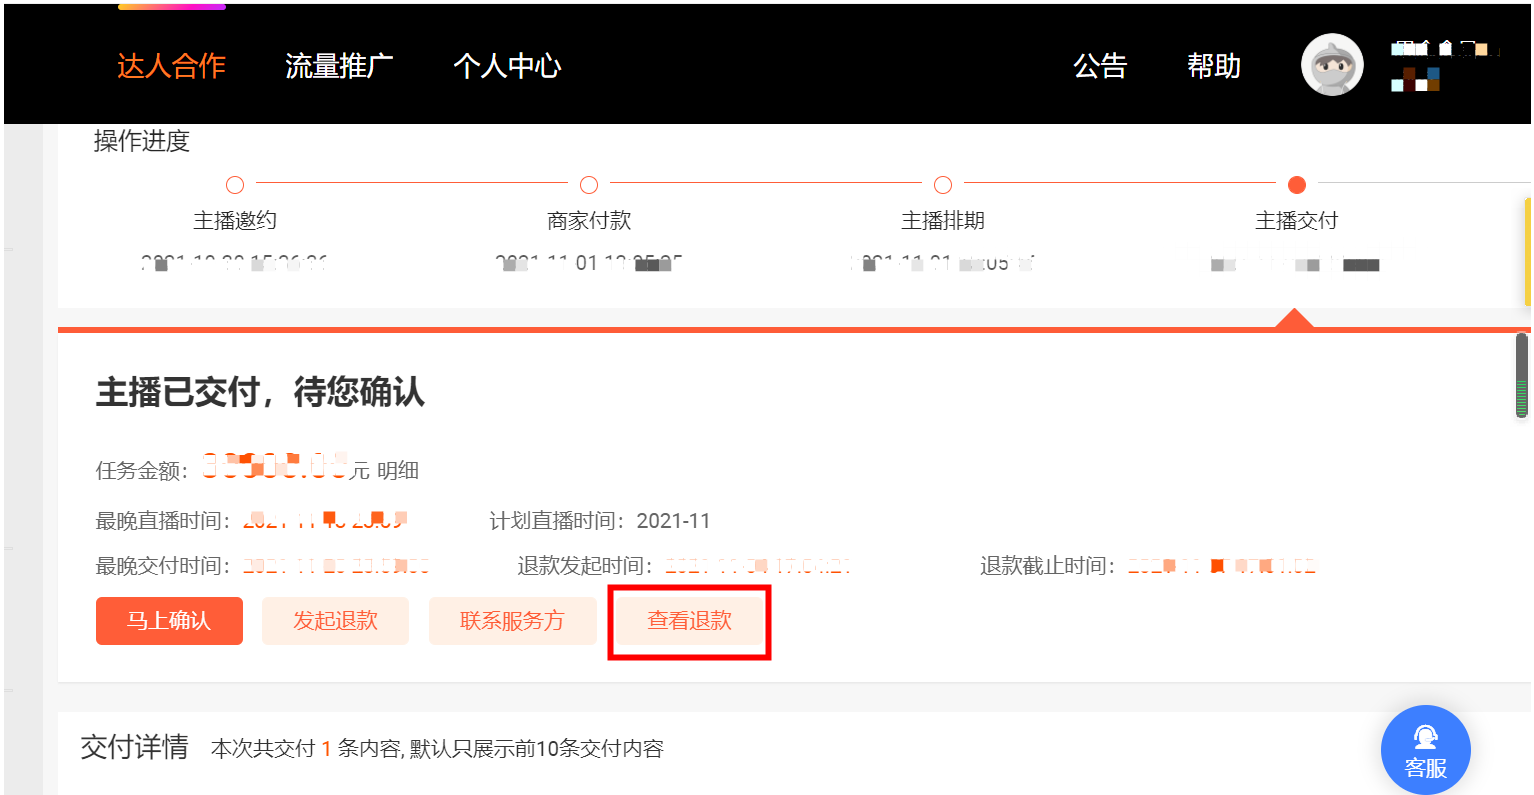Switch to the 流量推广 tab
1534x795 pixels.
(339, 66)
